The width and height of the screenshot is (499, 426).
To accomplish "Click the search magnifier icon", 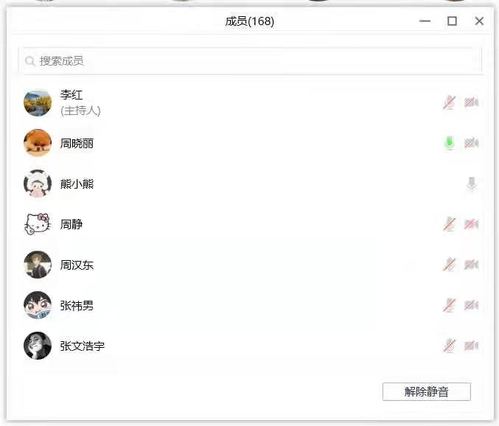I will 30,61.
